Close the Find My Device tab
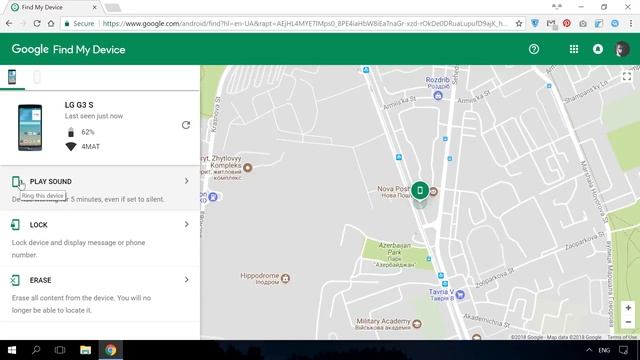This screenshot has width=640, height=360. [94, 7]
